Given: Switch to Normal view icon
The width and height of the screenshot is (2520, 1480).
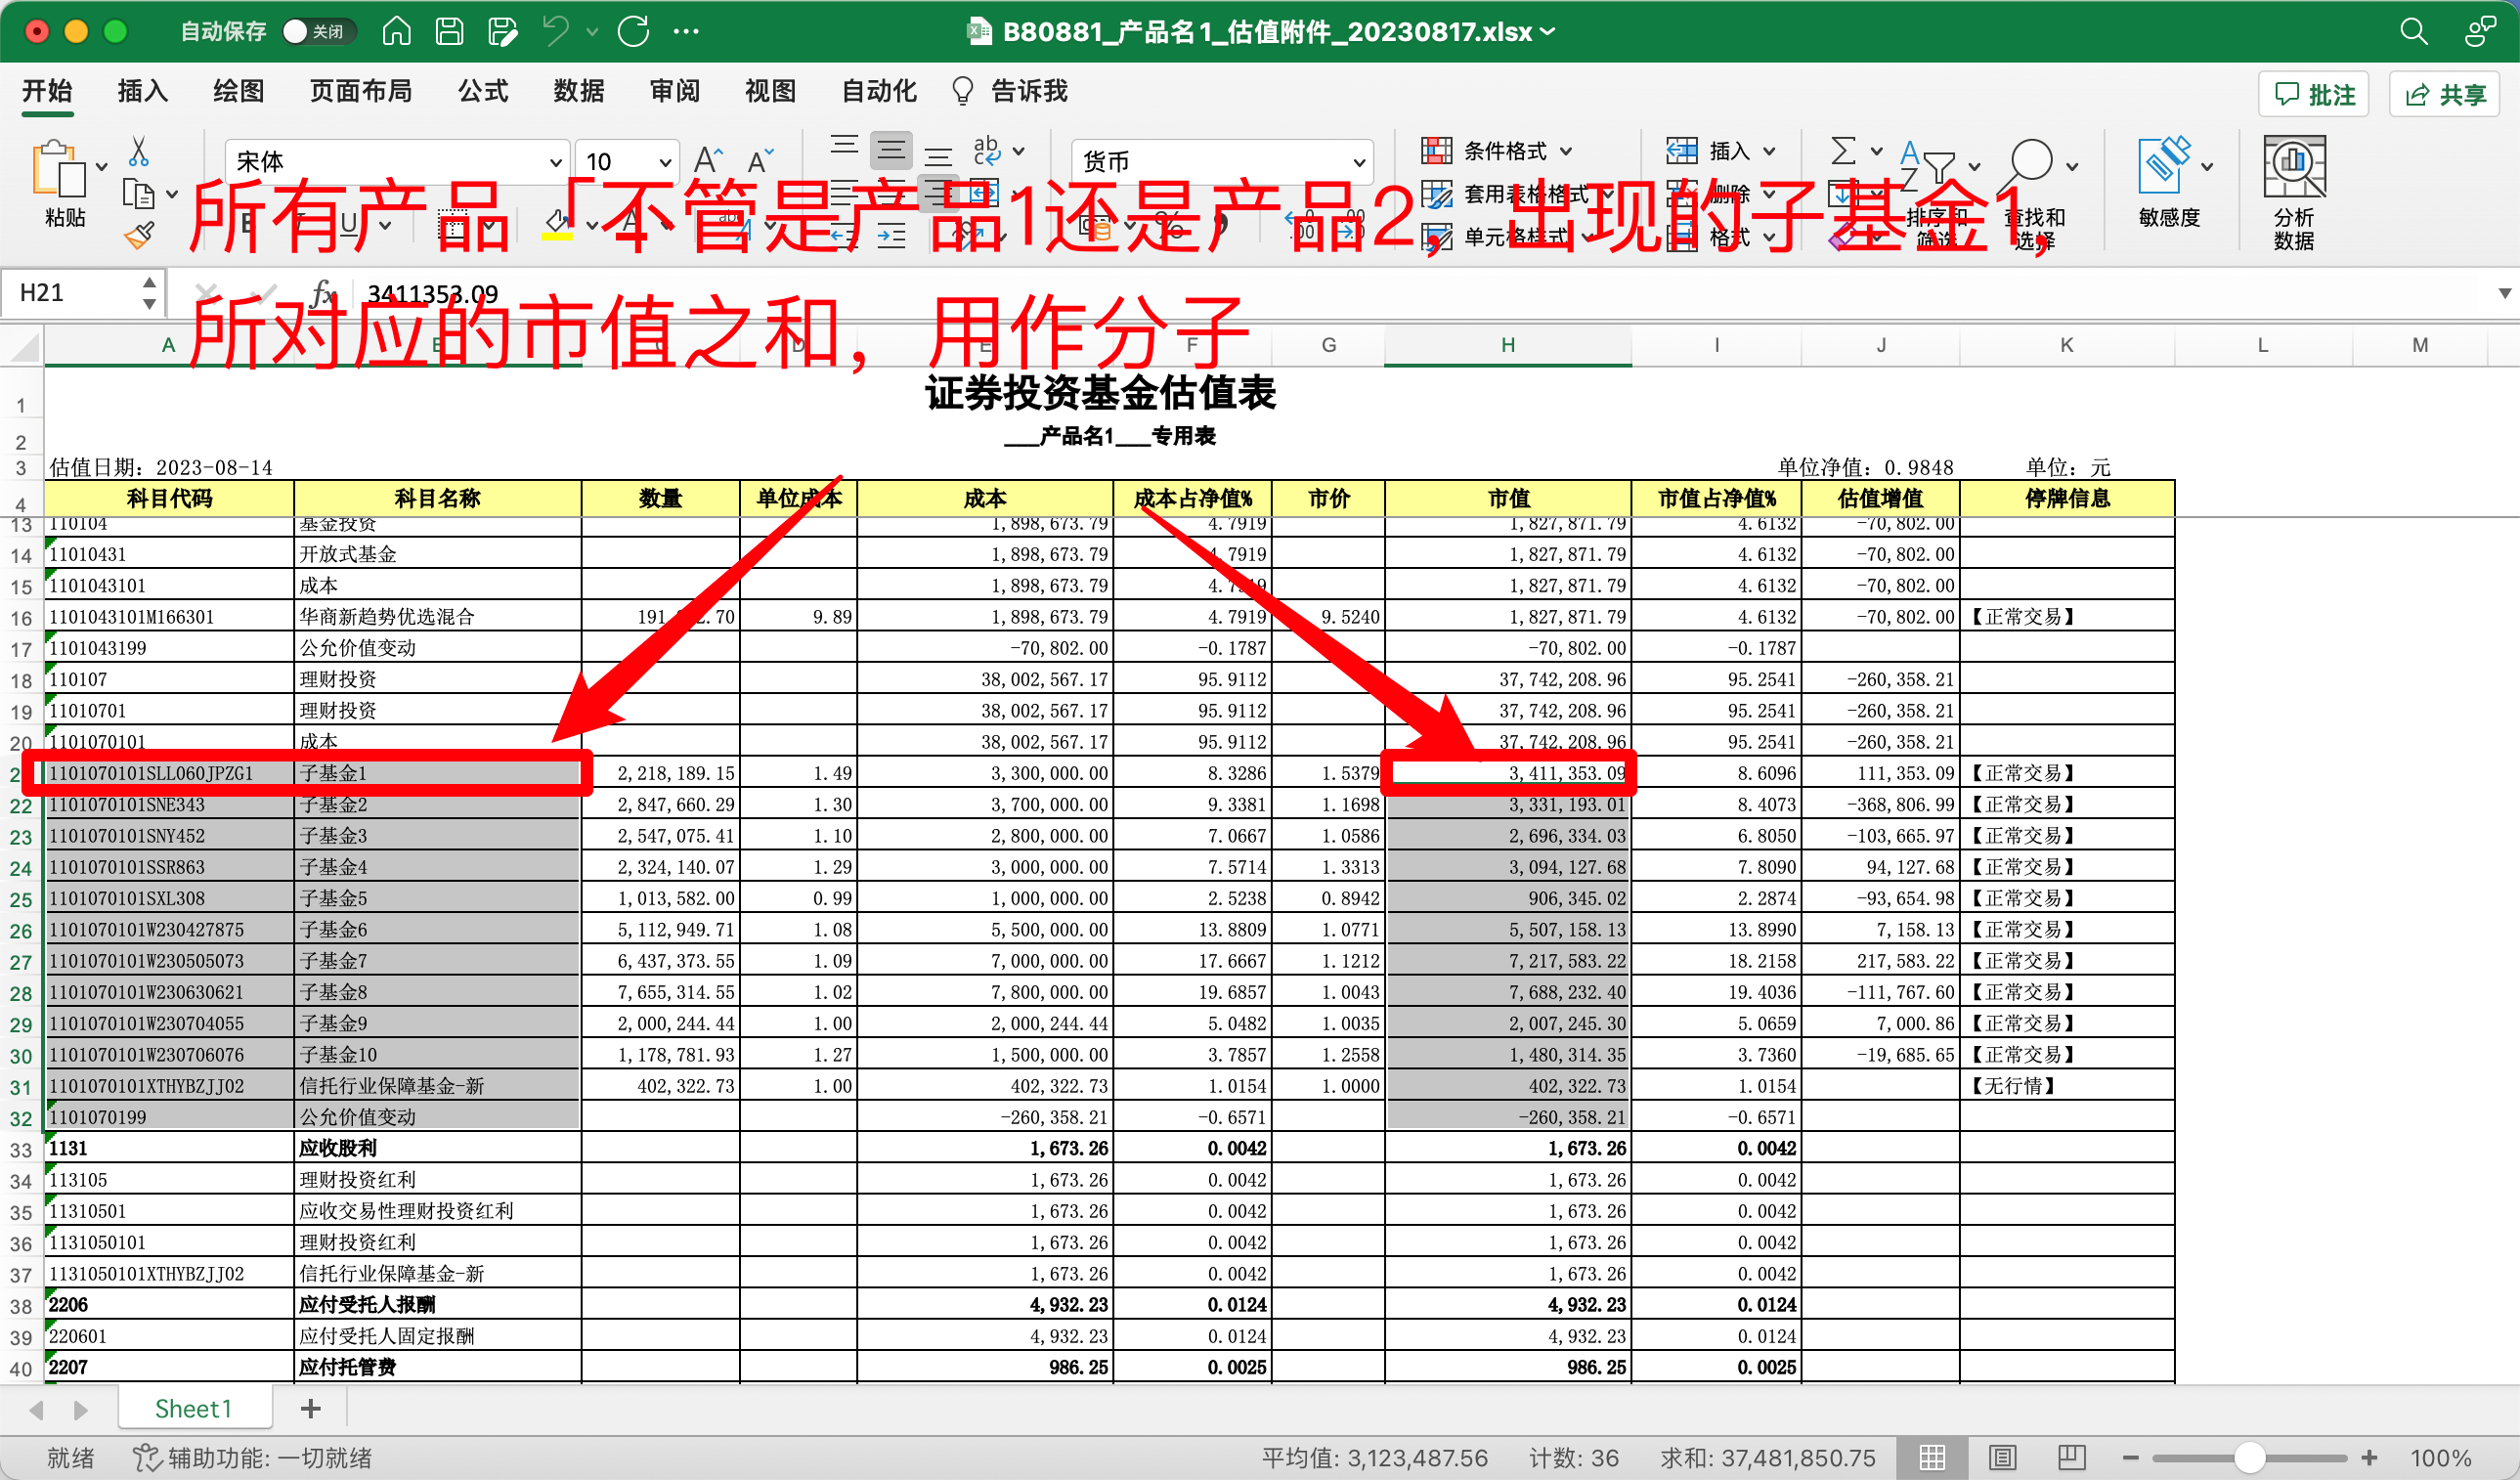Looking at the screenshot, I should tap(1932, 1458).
